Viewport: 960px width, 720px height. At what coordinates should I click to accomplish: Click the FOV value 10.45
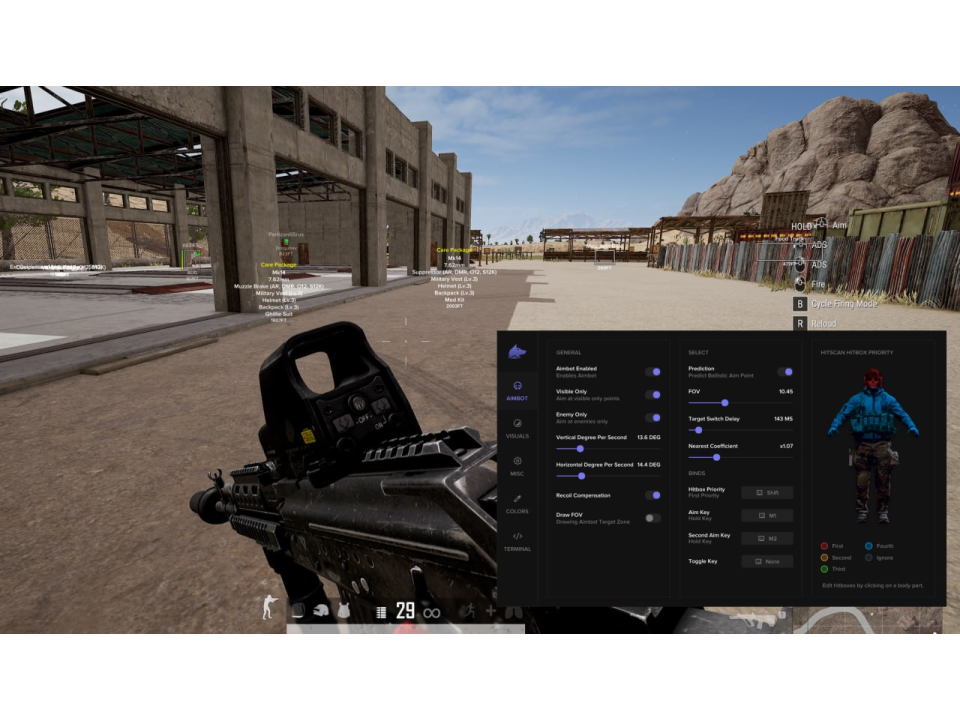pyautogui.click(x=786, y=391)
